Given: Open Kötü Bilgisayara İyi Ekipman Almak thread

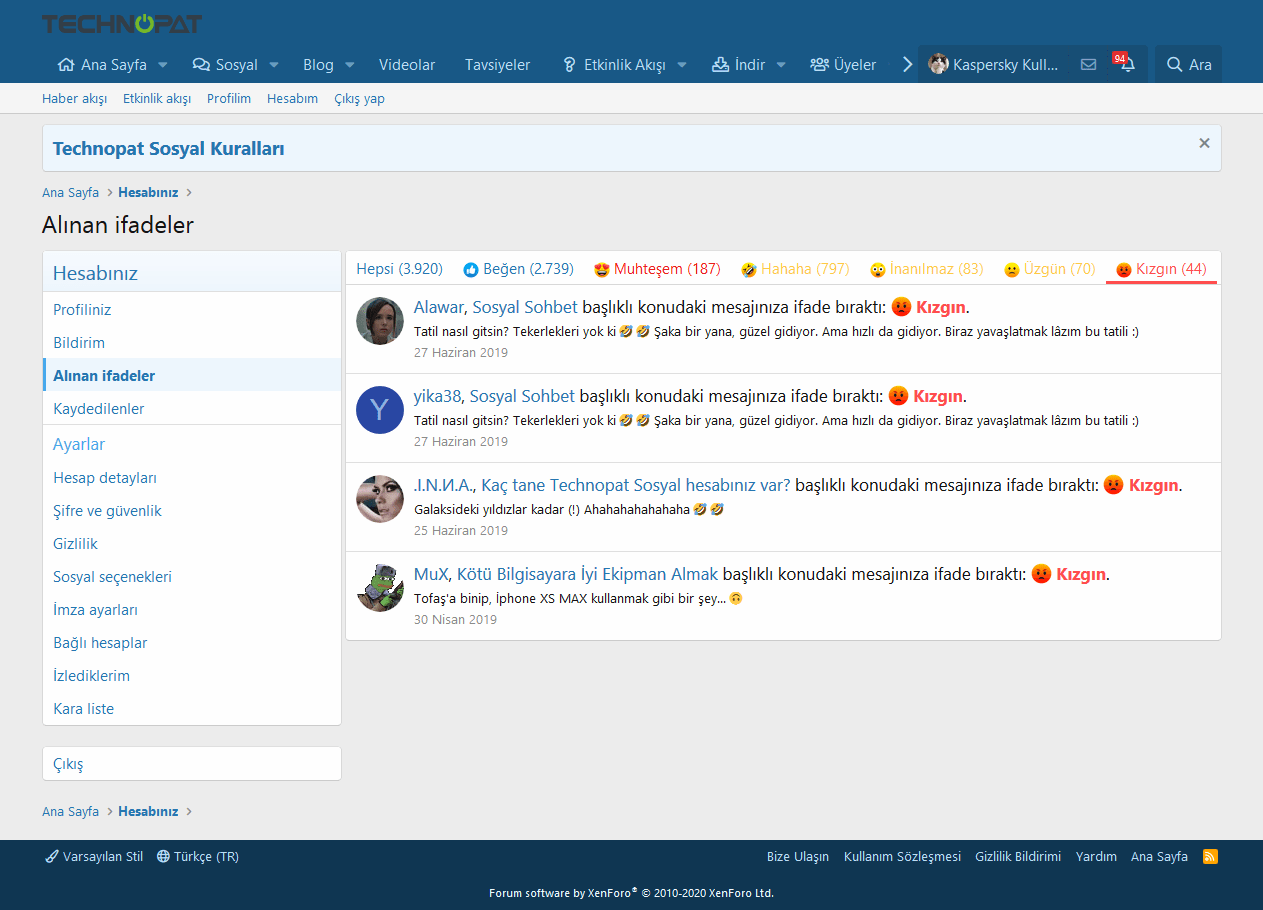Looking at the screenshot, I should pyautogui.click(x=588, y=574).
